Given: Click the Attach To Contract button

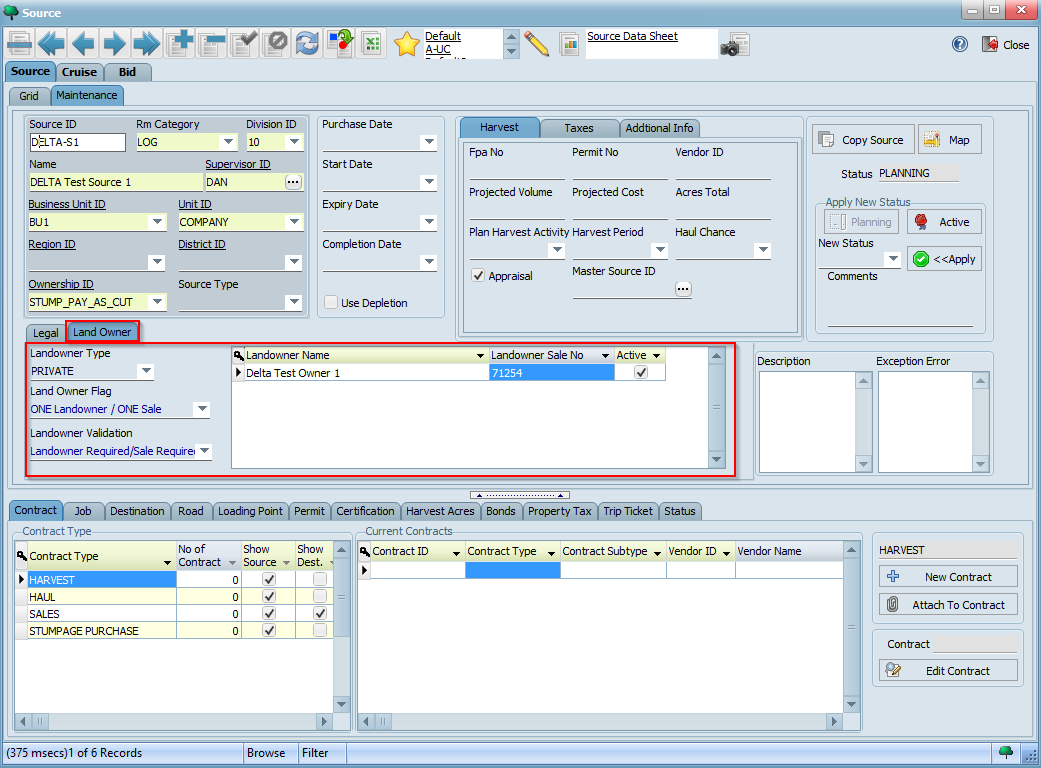Looking at the screenshot, I should tap(948, 605).
